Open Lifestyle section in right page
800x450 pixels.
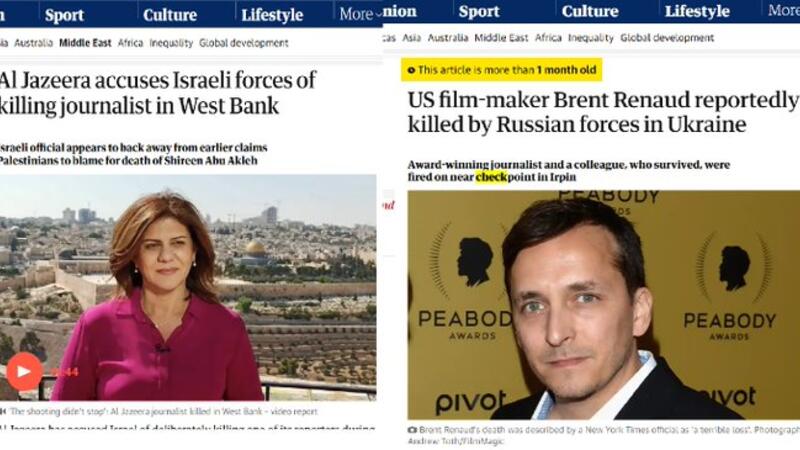697,11
